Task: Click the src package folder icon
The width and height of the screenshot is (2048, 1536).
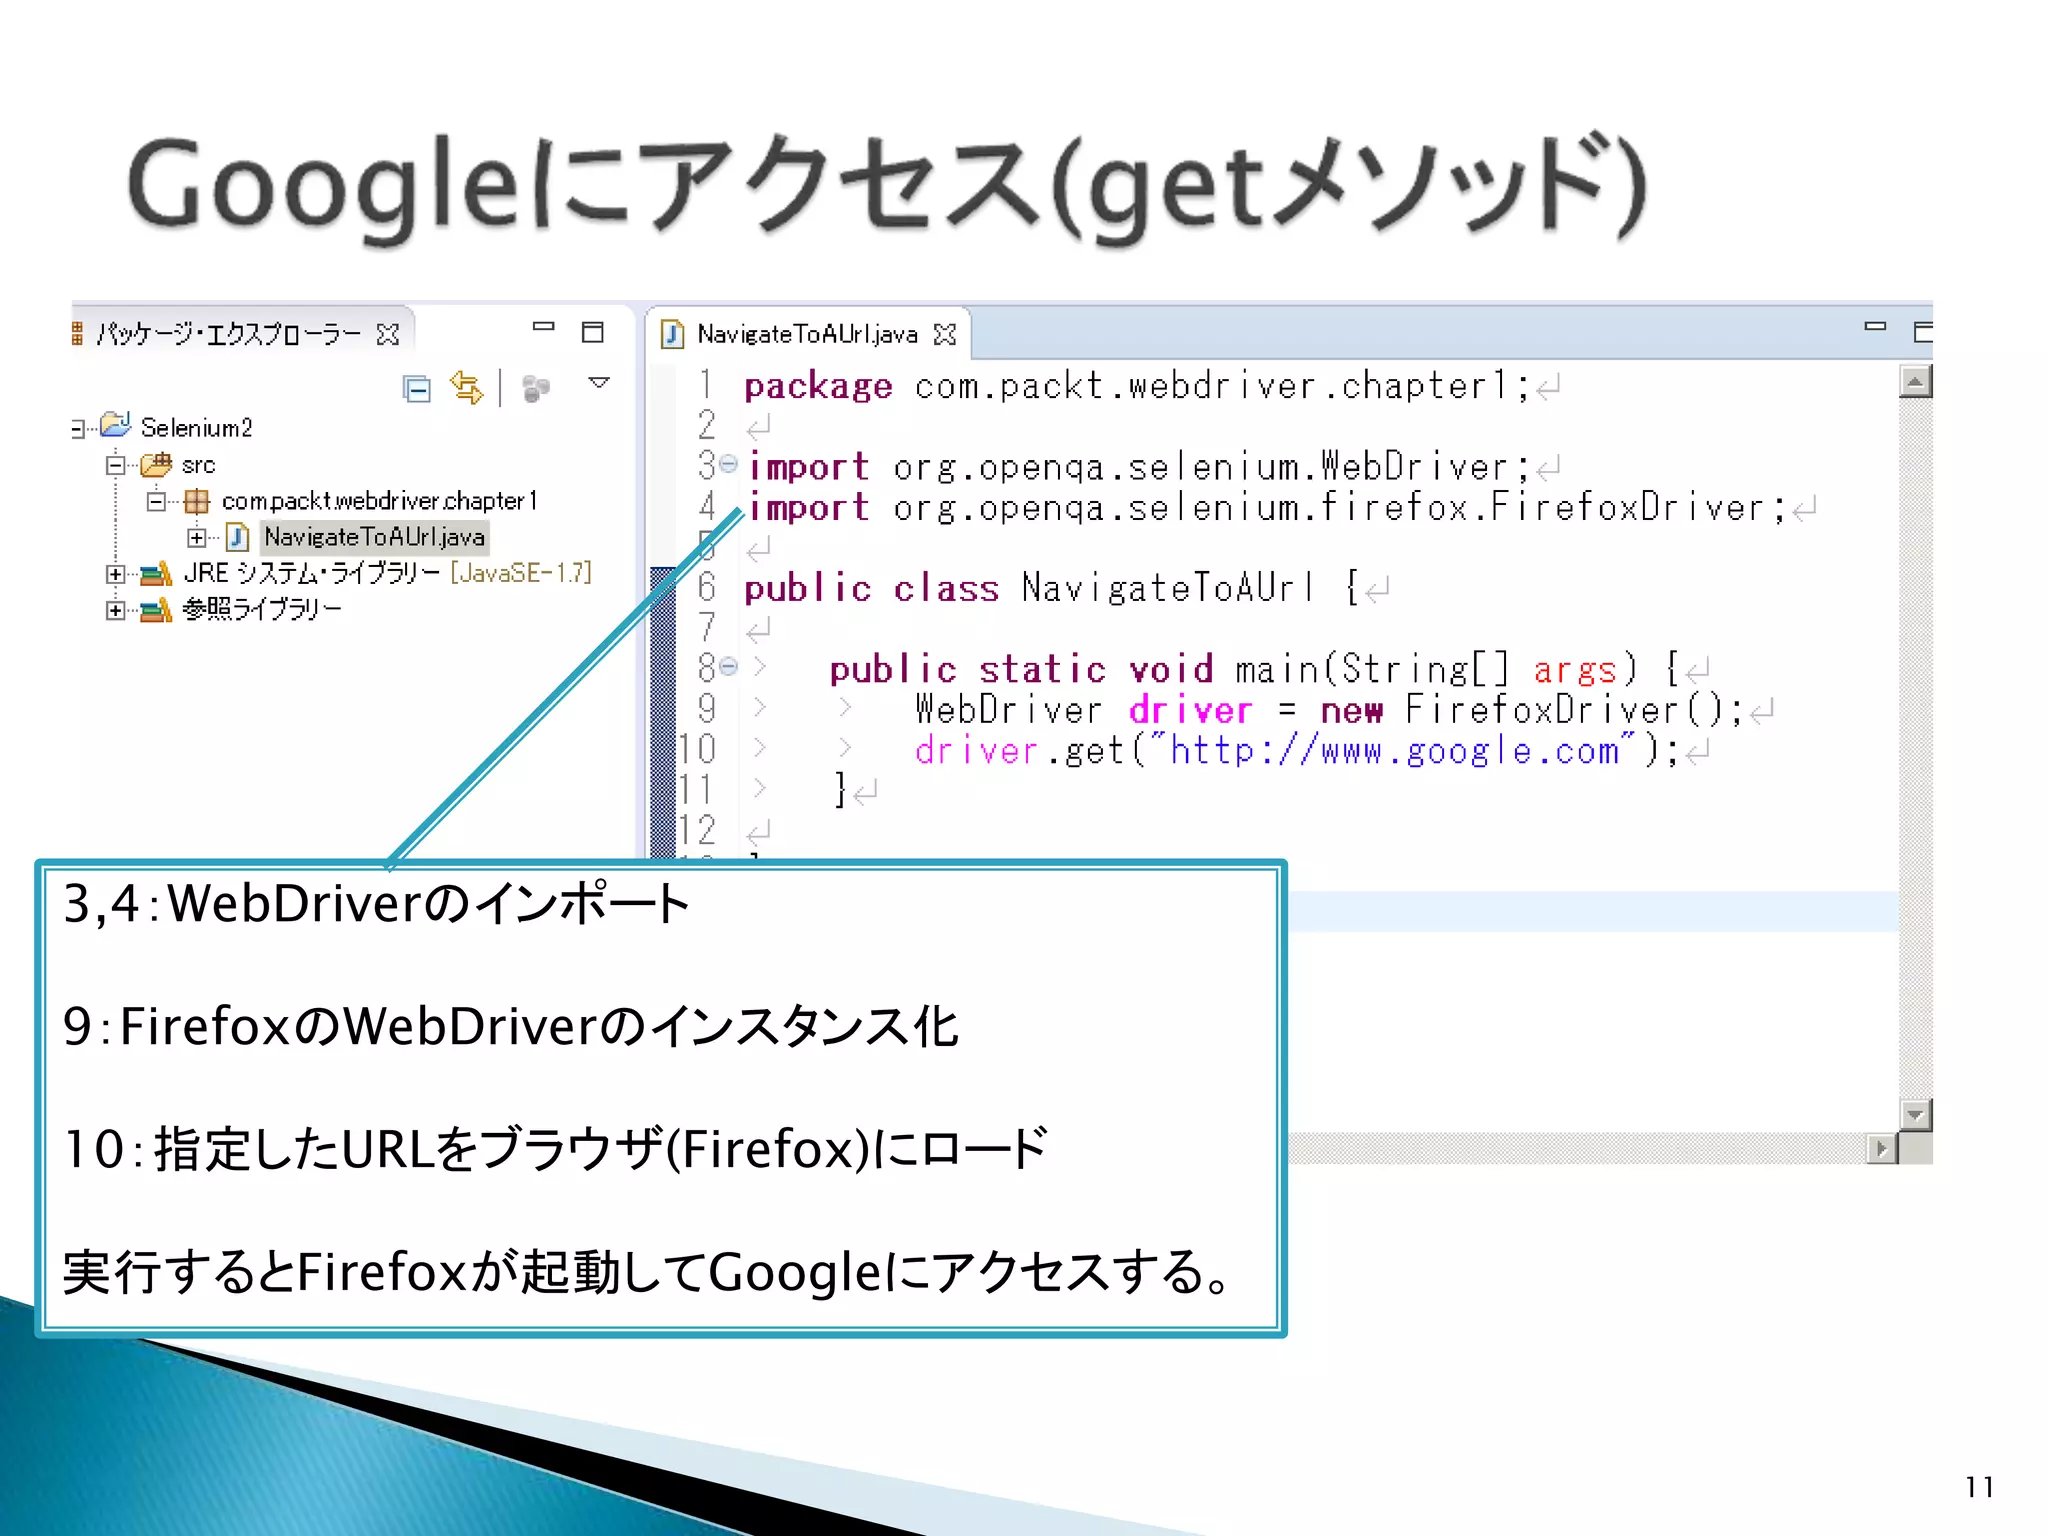Action: tap(156, 464)
